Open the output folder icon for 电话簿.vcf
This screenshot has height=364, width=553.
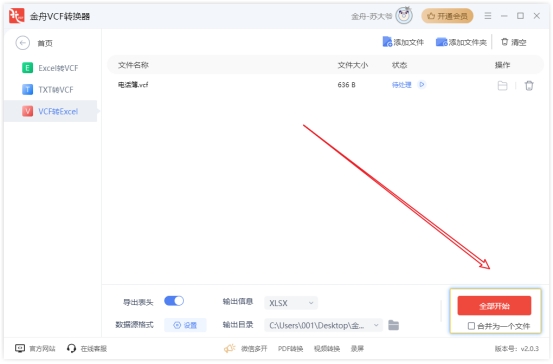(502, 85)
